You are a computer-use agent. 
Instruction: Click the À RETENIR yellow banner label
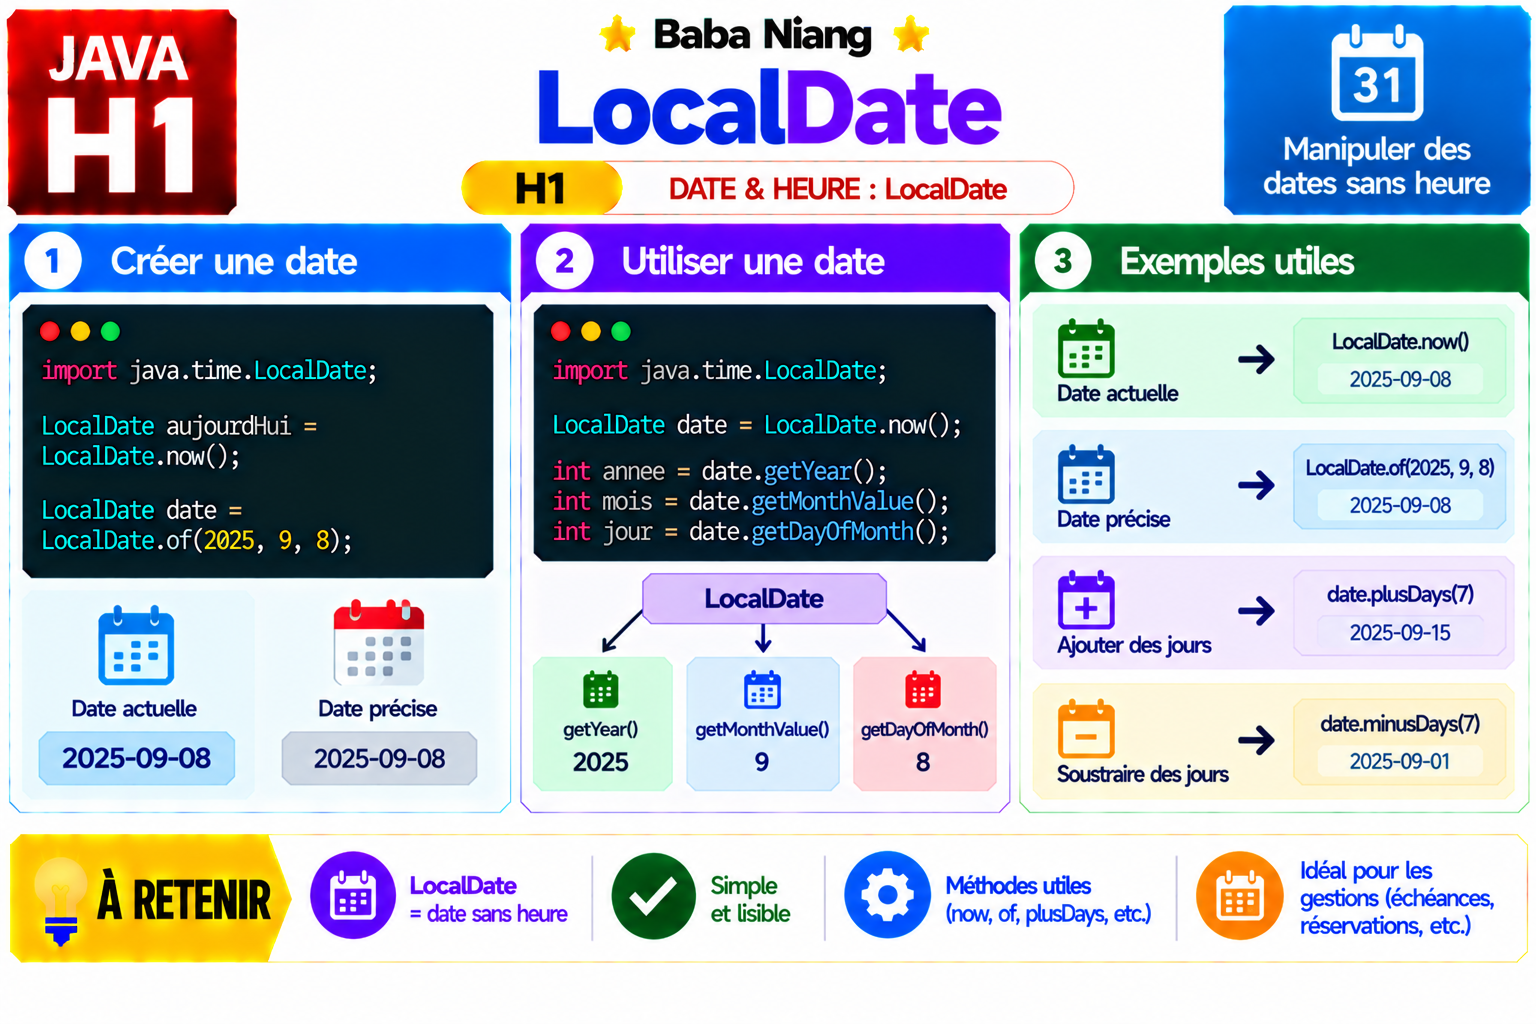coord(150,899)
